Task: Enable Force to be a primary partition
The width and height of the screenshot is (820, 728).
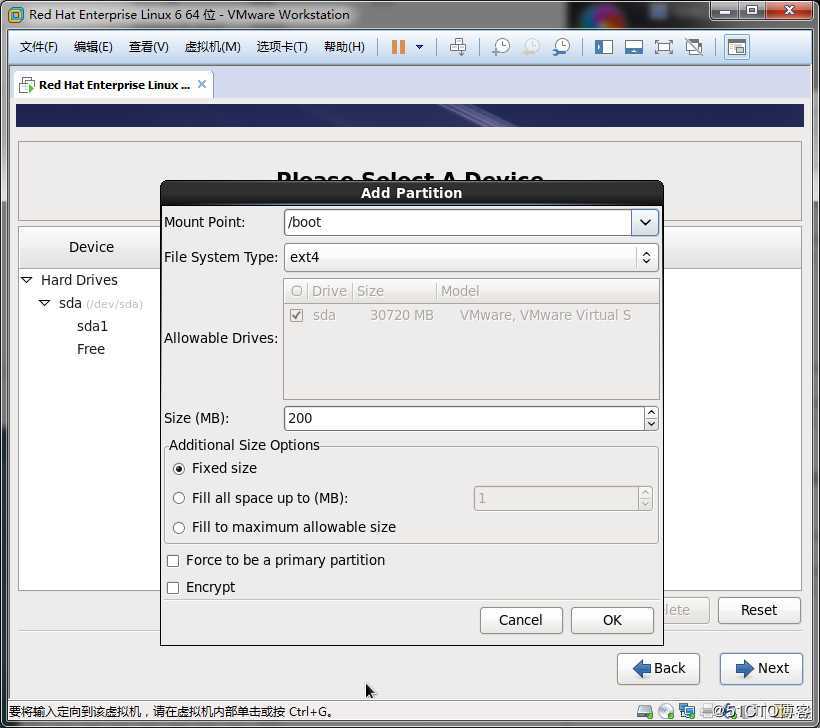Action: [x=173, y=561]
